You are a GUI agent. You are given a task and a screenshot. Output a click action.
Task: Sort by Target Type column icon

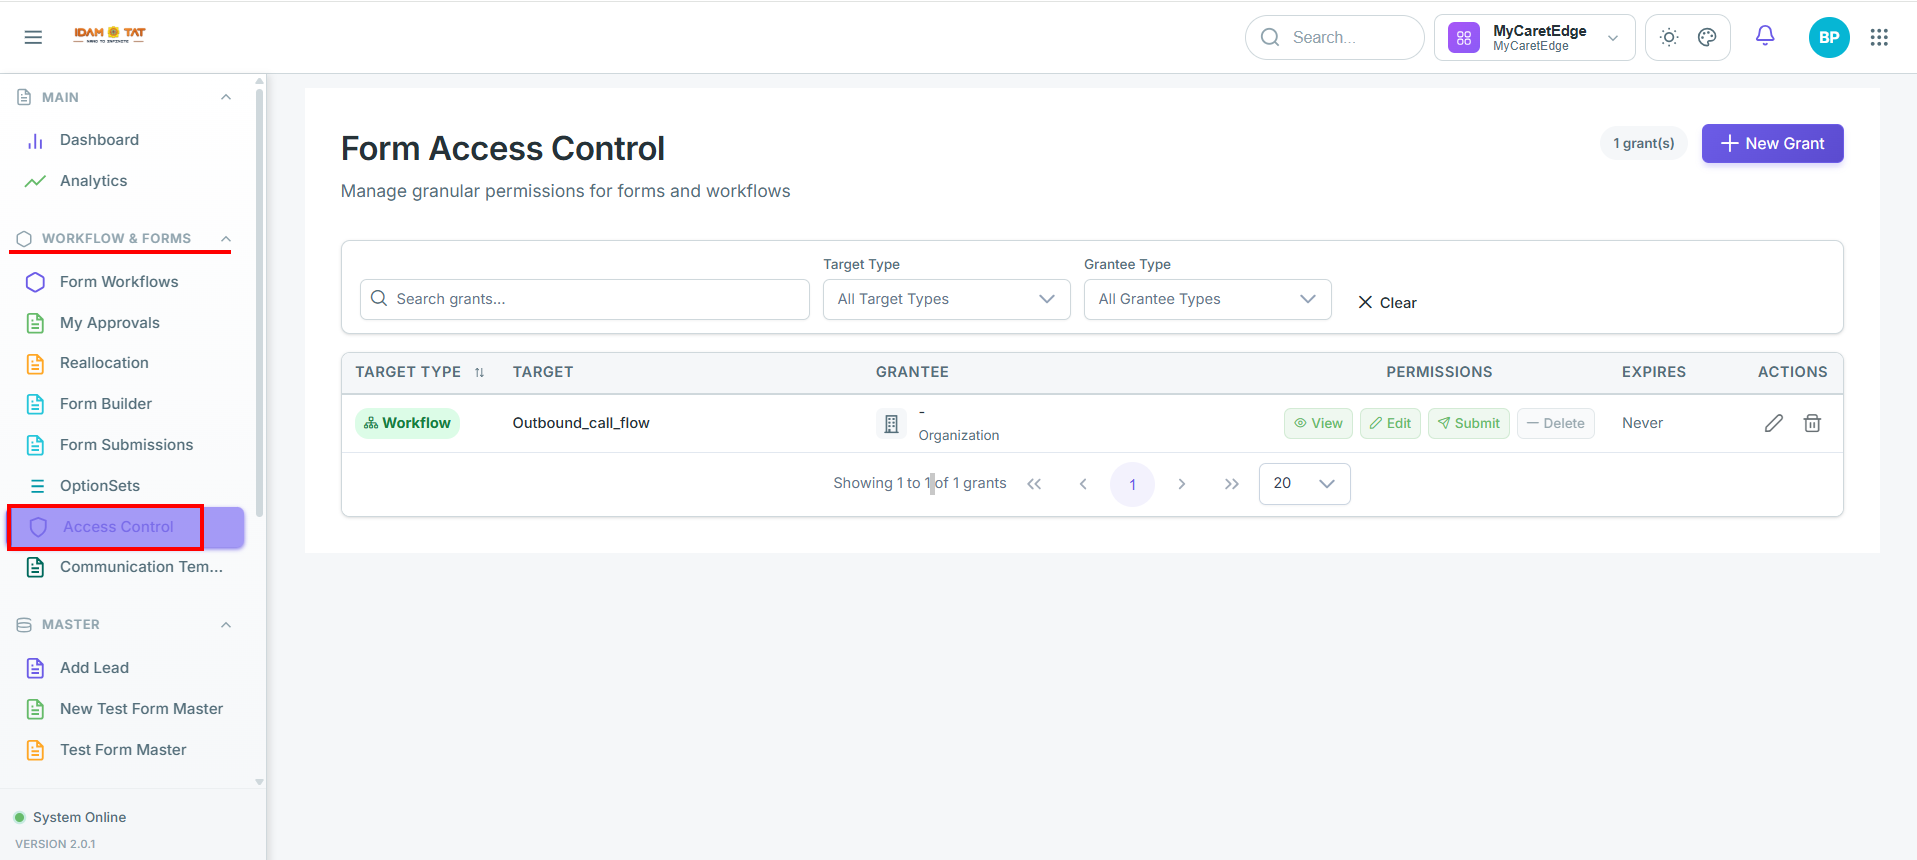(x=479, y=372)
